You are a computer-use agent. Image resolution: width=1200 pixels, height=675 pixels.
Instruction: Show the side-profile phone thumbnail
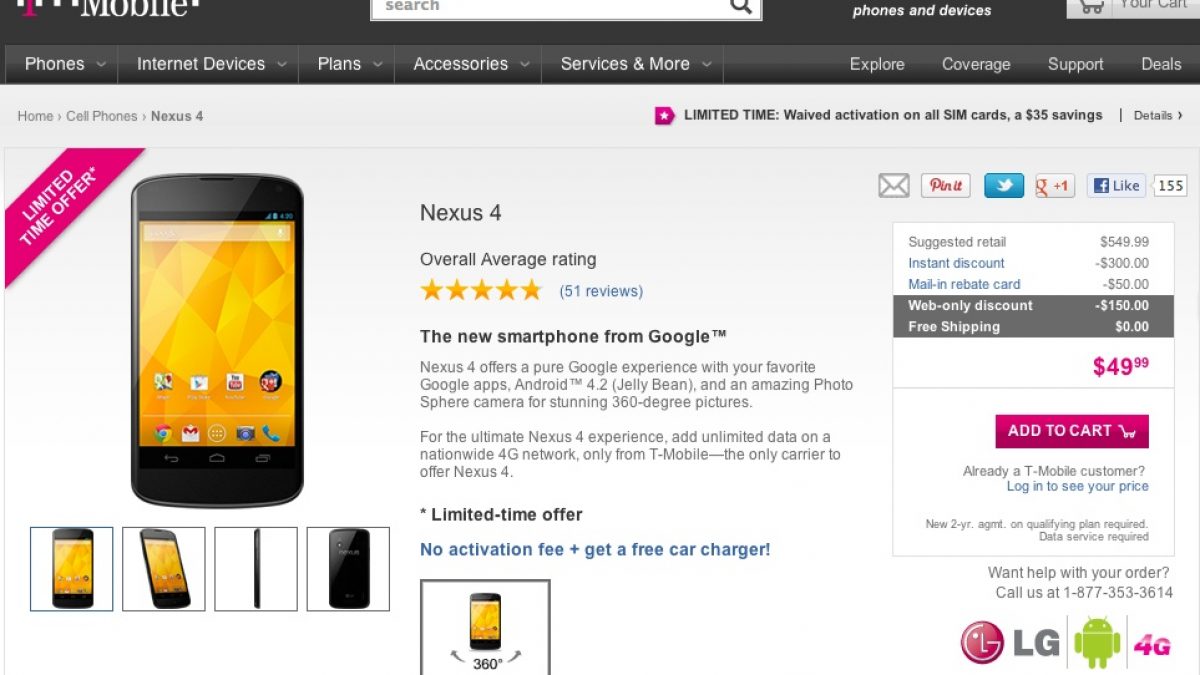256,569
